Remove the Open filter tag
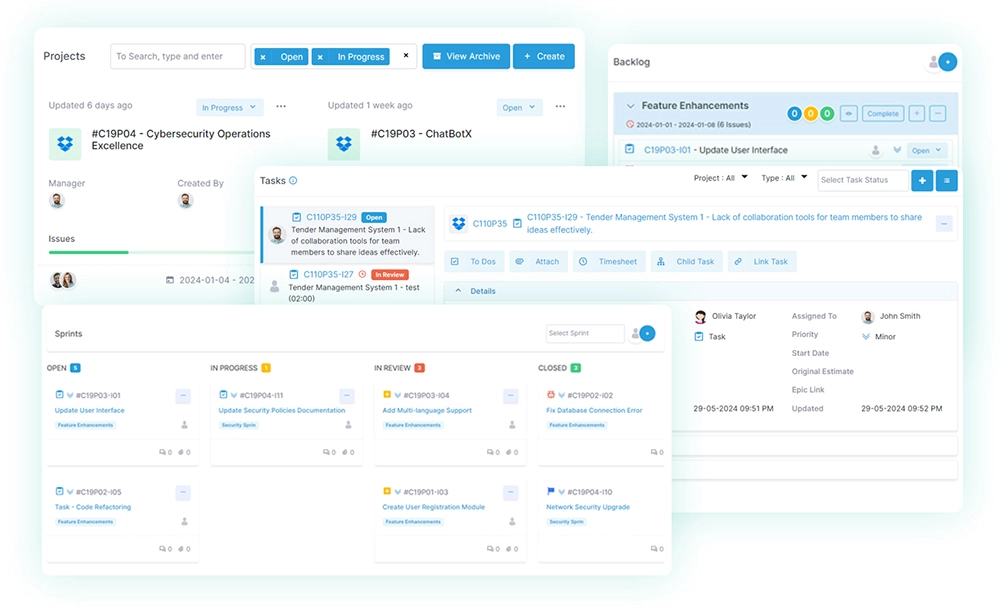This screenshot has height=614, width=1000. click(x=263, y=57)
